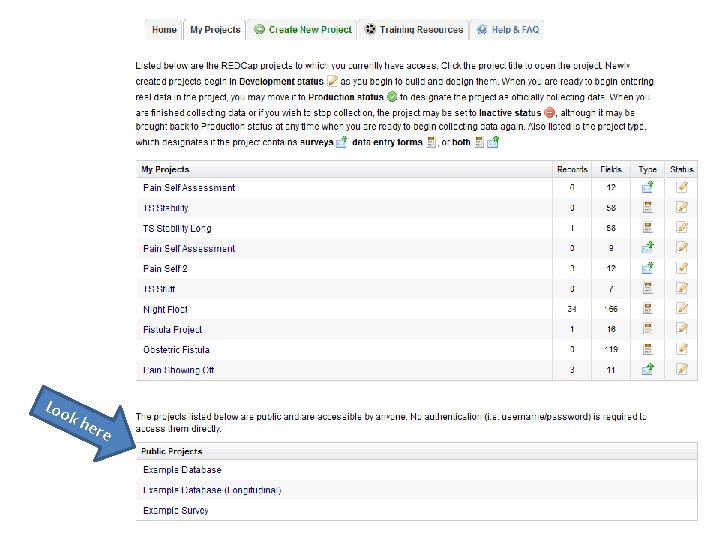Click the Fields column header
This screenshot has height=540, width=720.
[x=611, y=169]
